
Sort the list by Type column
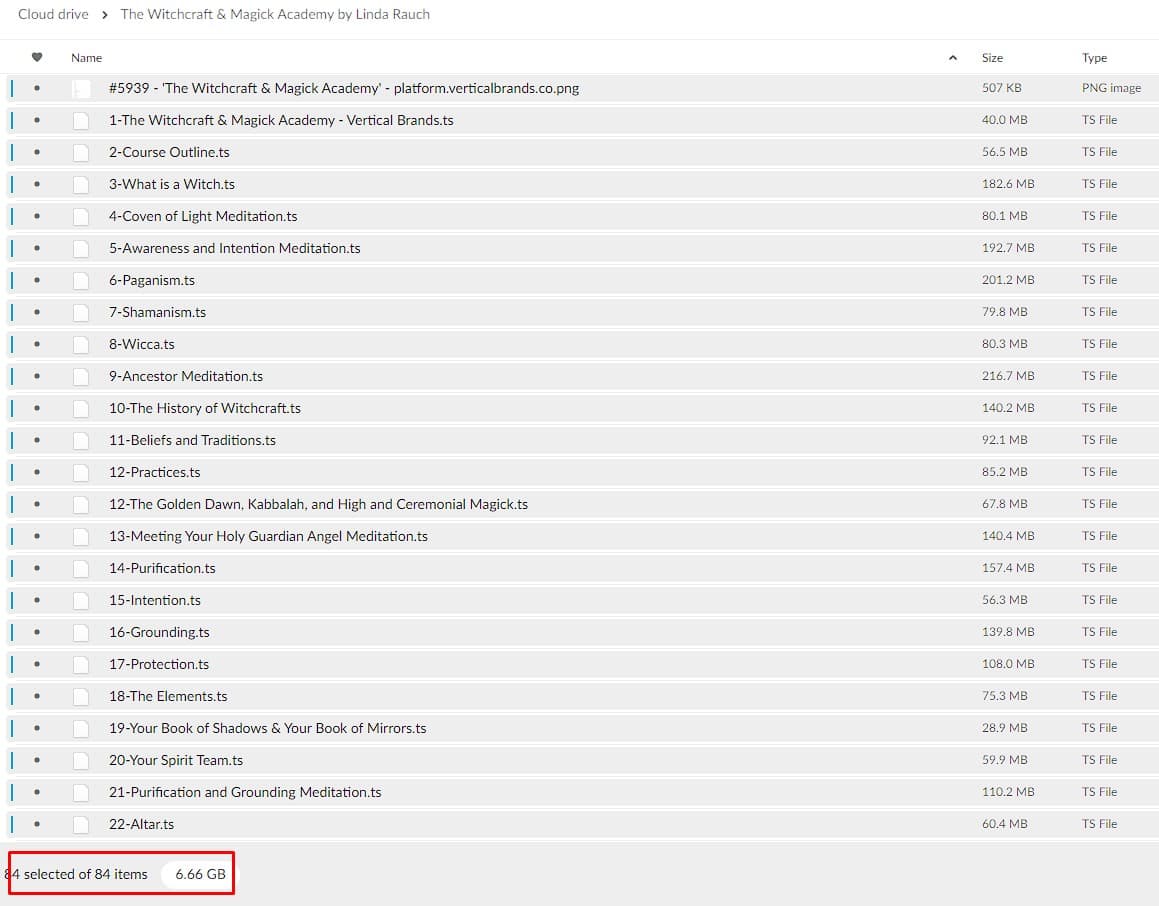click(x=1094, y=58)
